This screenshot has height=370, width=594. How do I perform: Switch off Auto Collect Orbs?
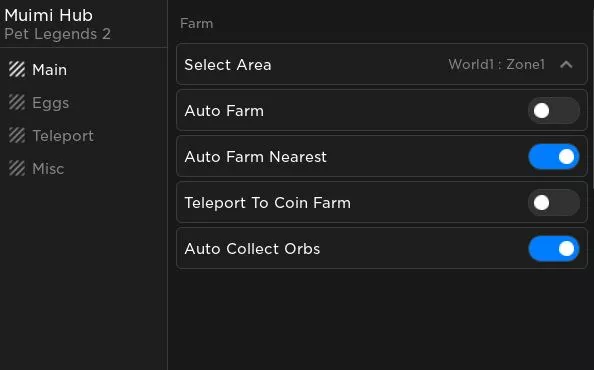554,249
